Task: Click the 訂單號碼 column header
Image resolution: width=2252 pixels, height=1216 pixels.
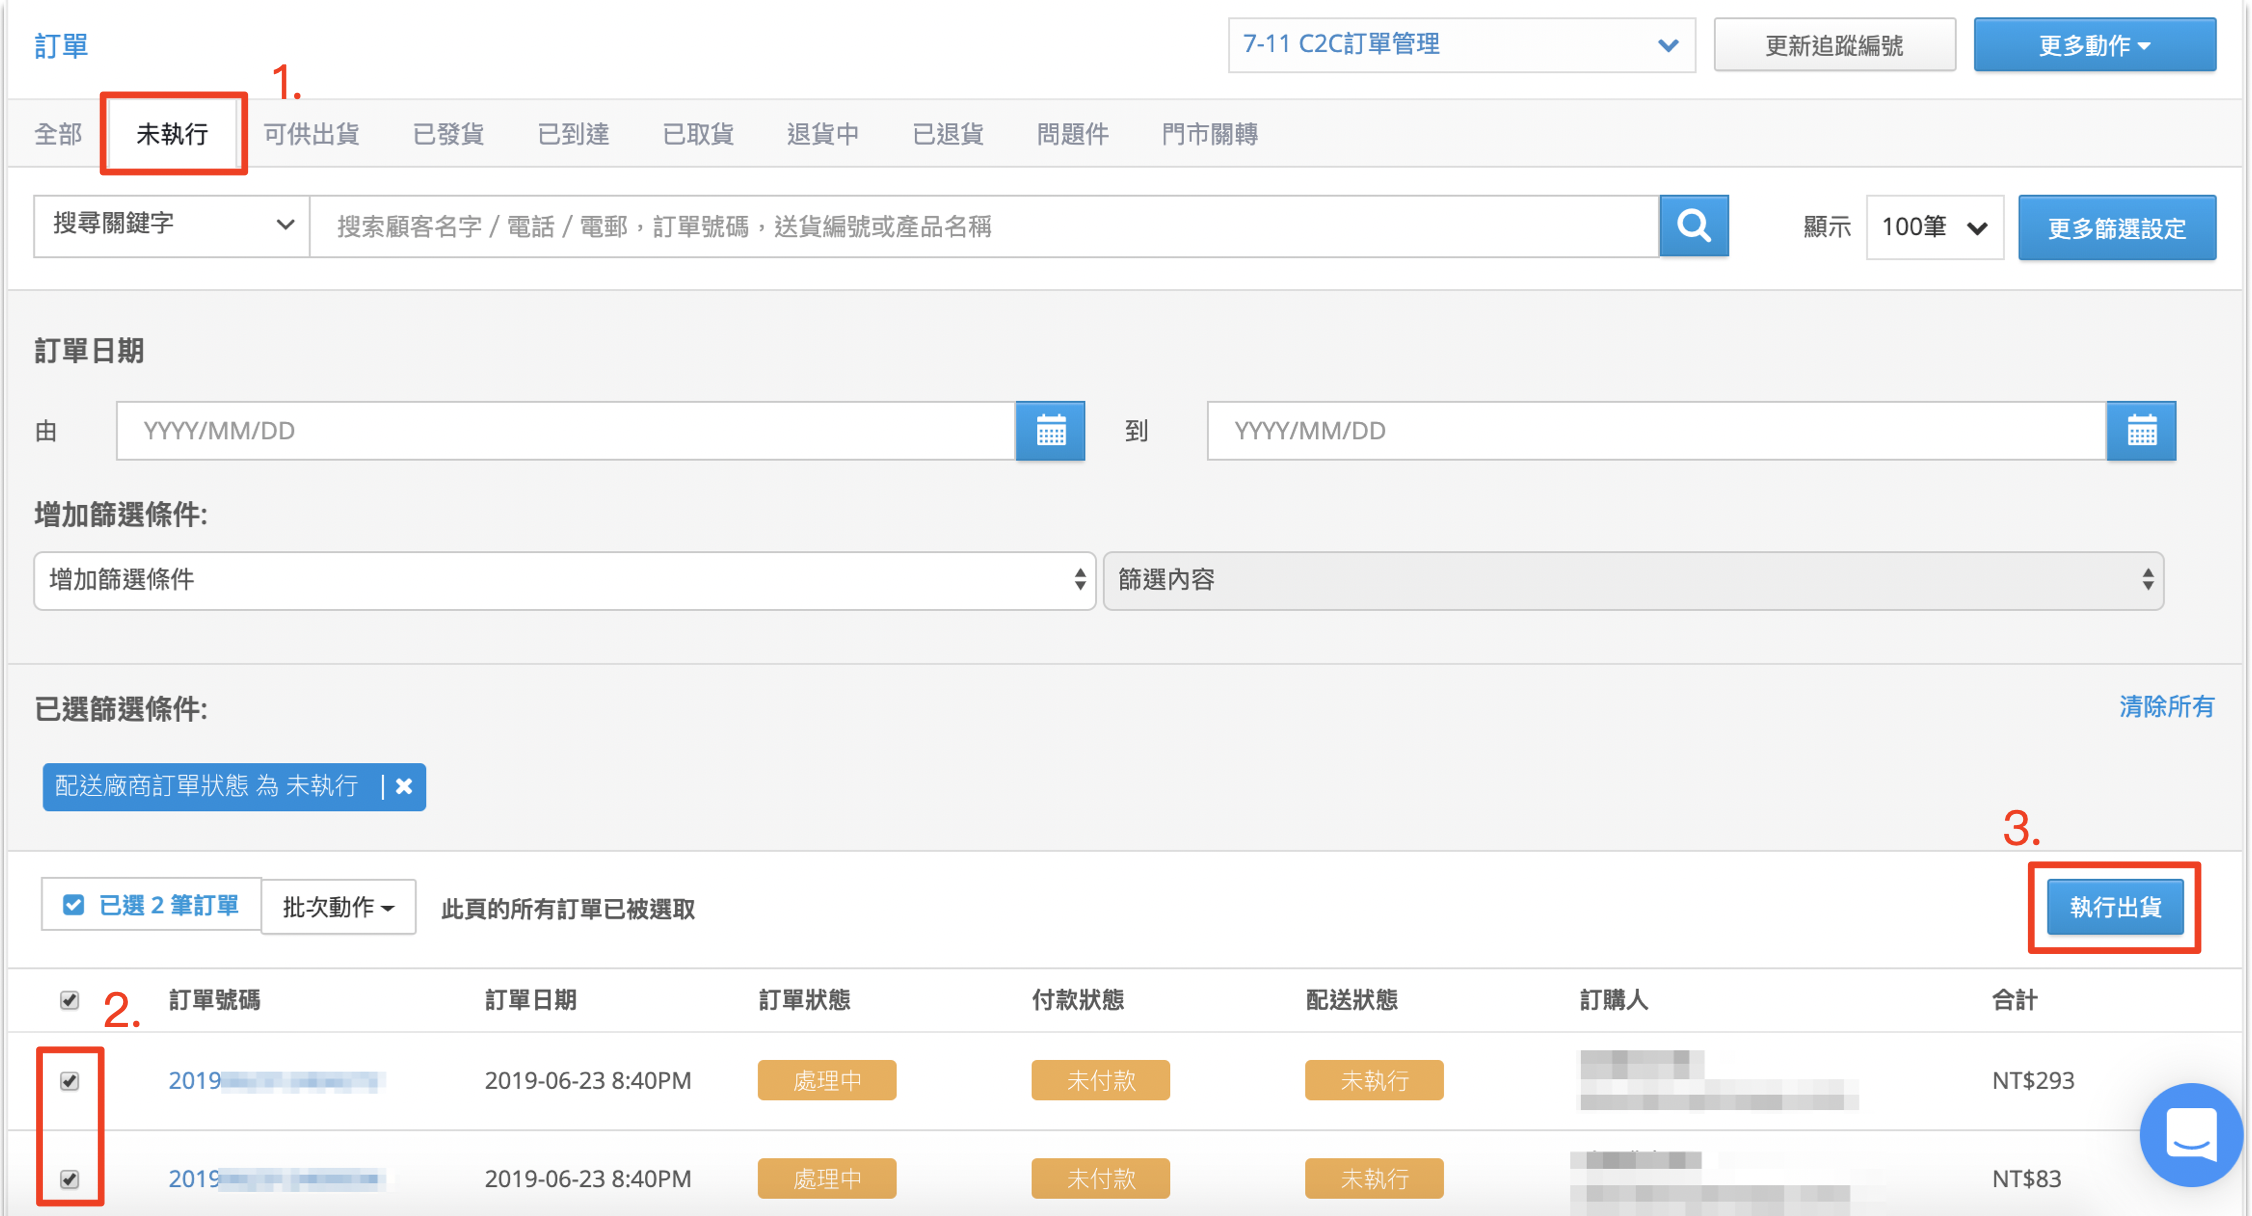Action: pos(215,1000)
